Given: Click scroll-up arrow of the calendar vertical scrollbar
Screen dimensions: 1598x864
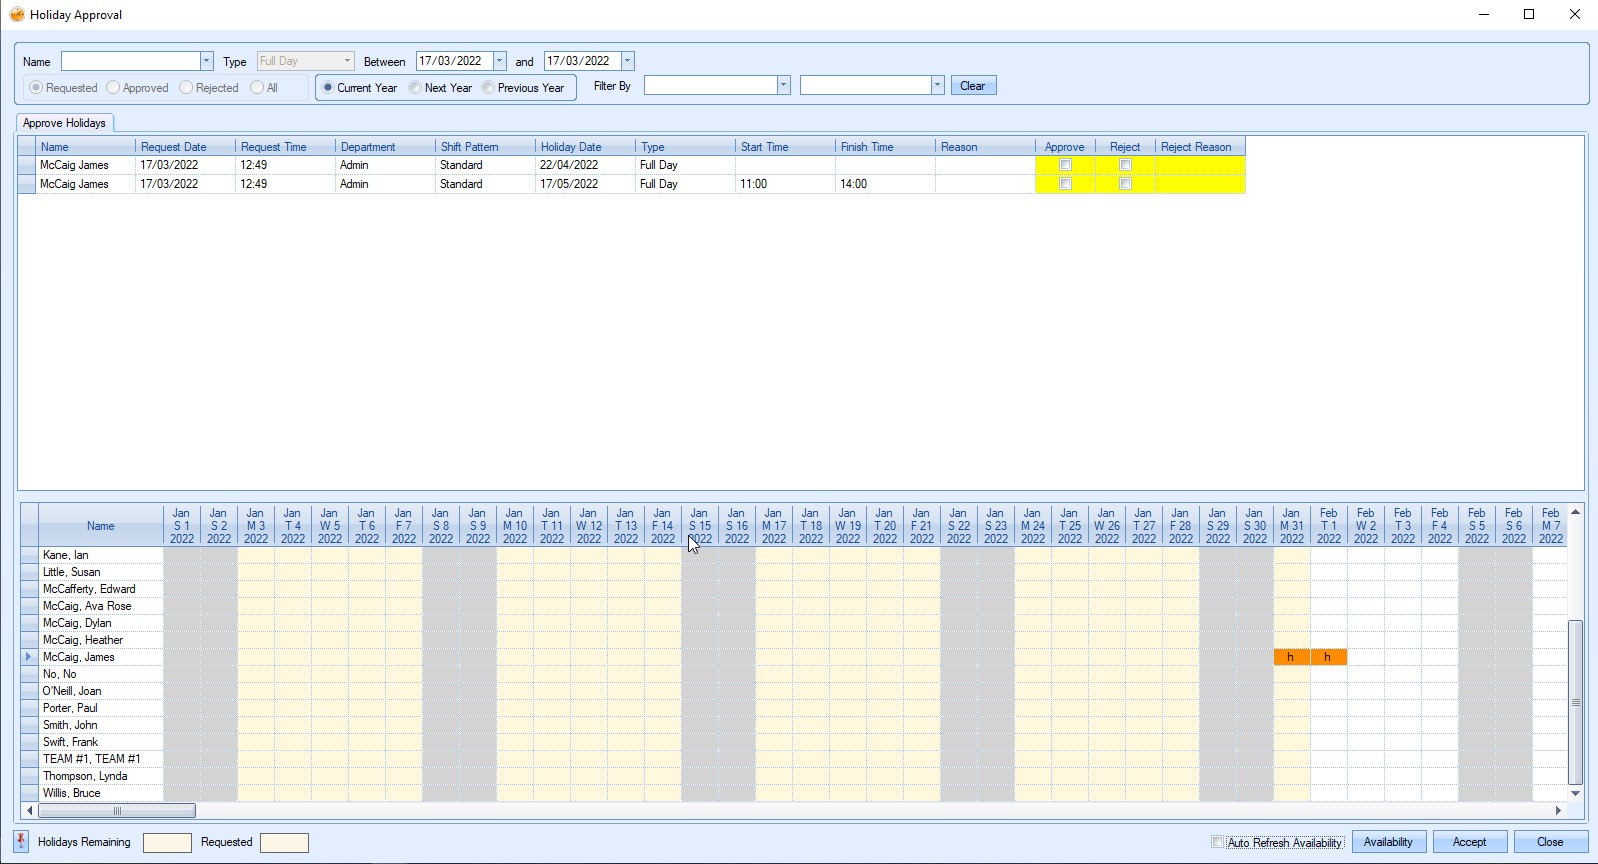Looking at the screenshot, I should coord(1575,512).
